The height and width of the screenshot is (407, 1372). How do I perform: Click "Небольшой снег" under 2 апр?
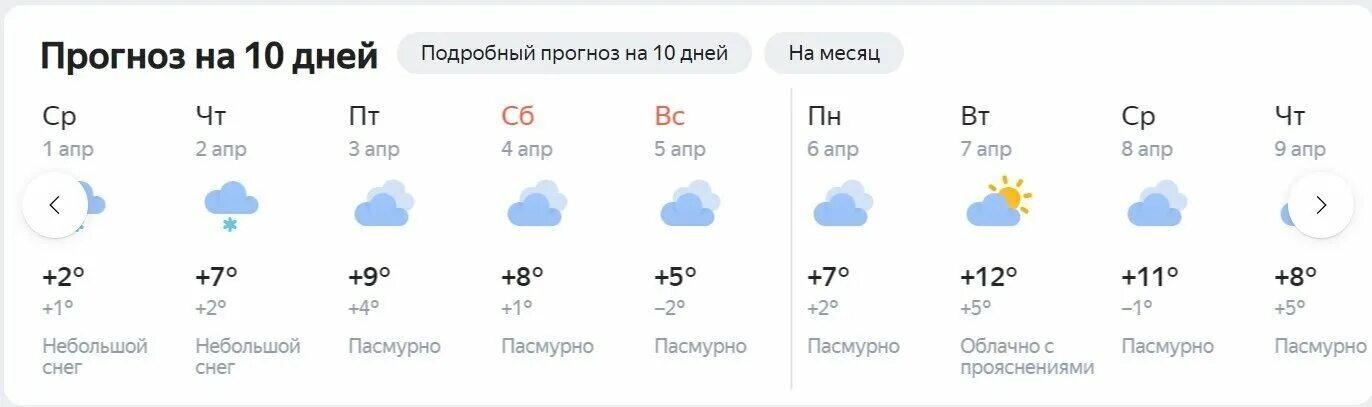tap(248, 357)
